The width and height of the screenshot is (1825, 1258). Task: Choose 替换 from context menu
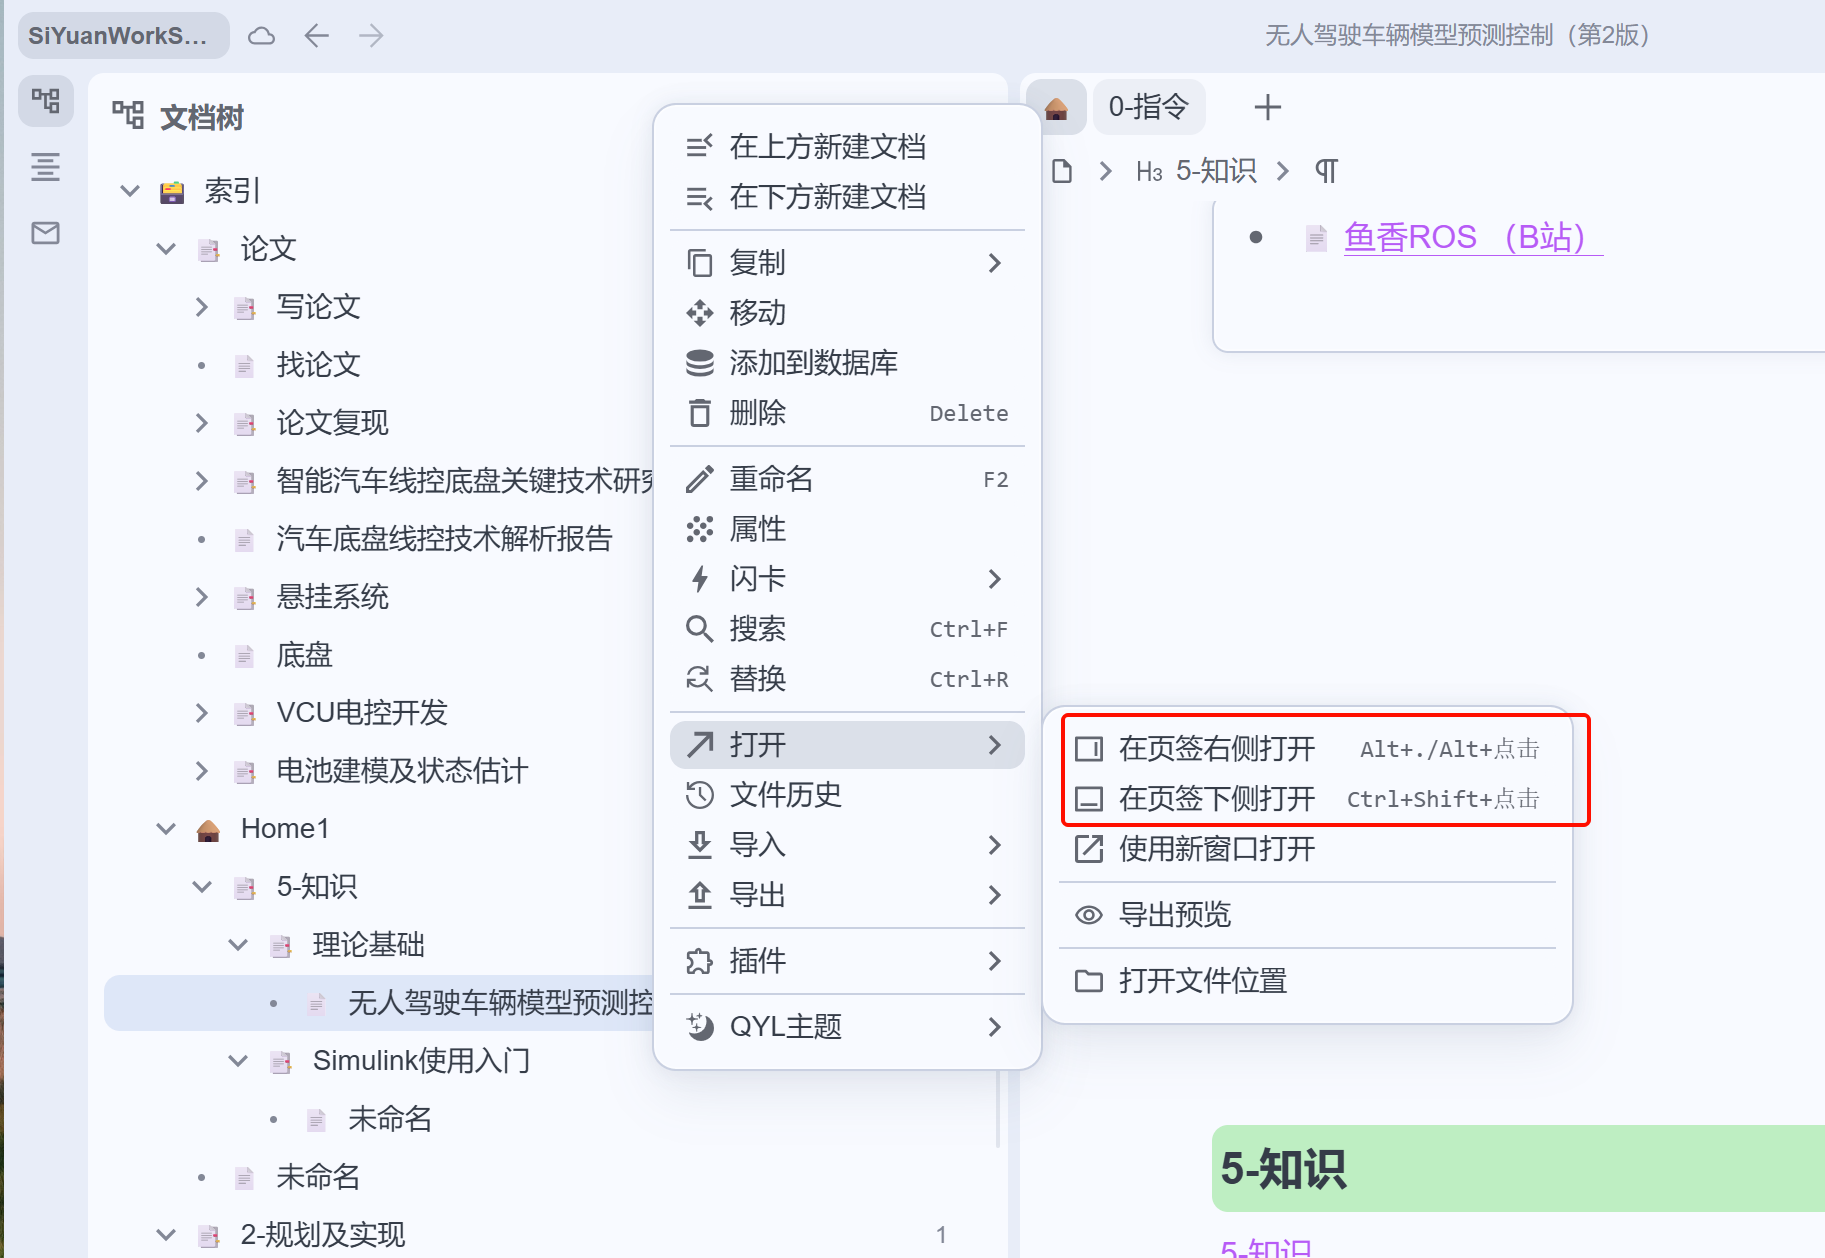point(847,679)
